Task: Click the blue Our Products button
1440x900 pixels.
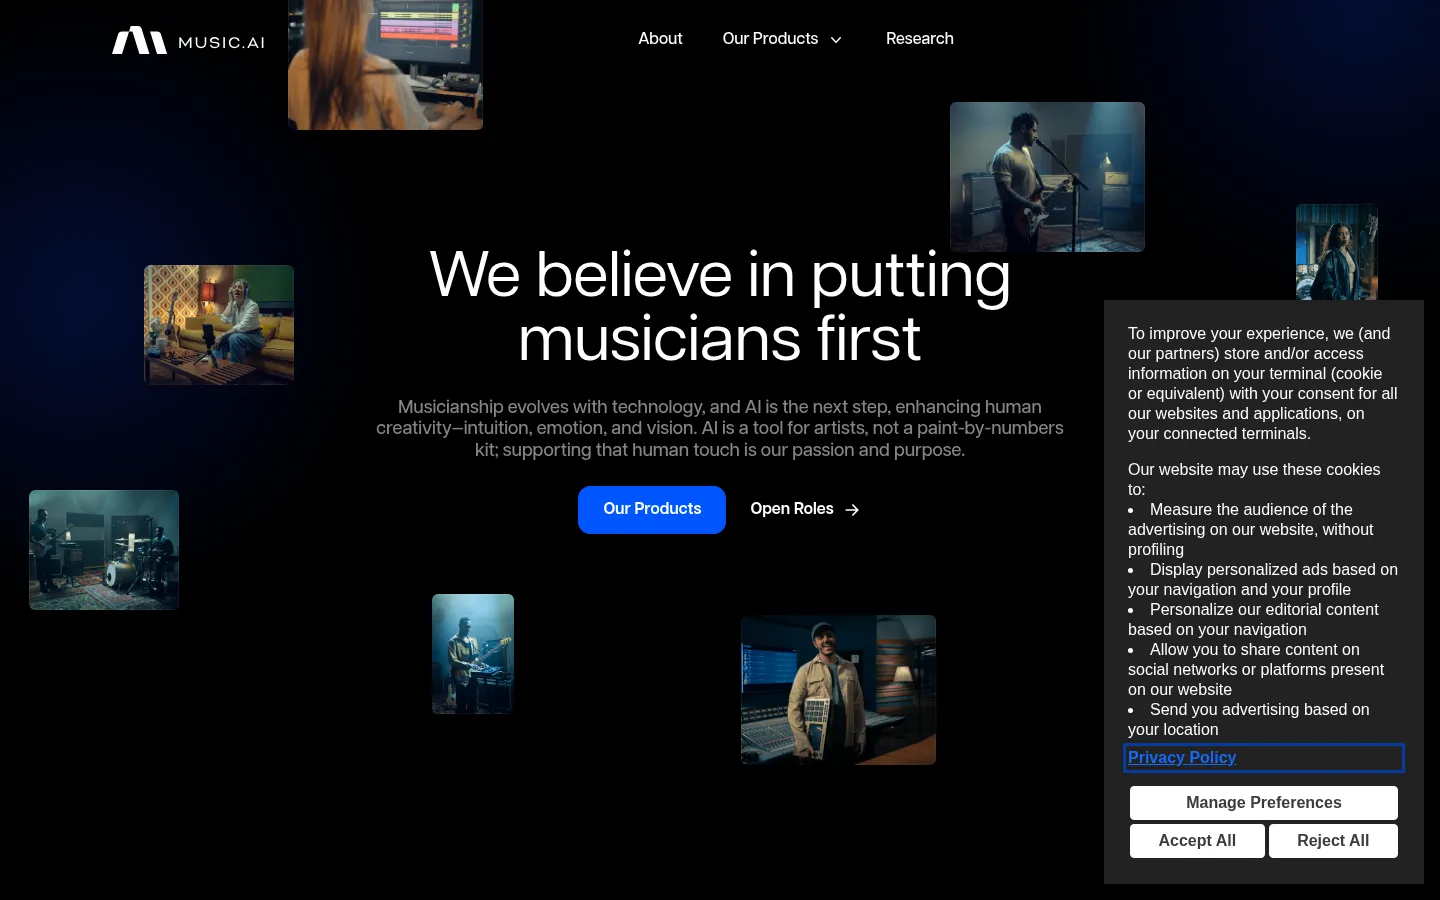Action: 652,510
